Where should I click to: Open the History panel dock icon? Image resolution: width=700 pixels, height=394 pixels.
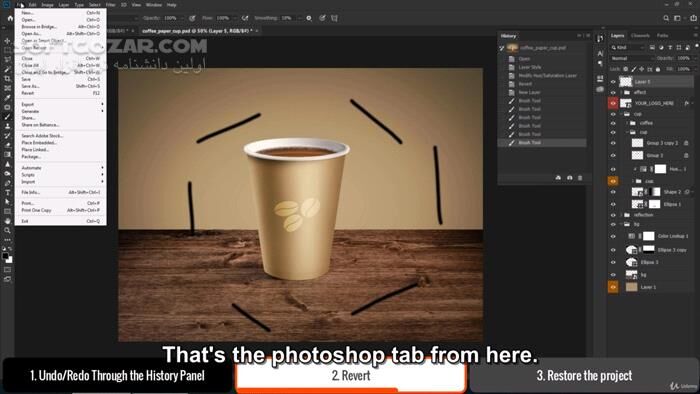coord(600,38)
